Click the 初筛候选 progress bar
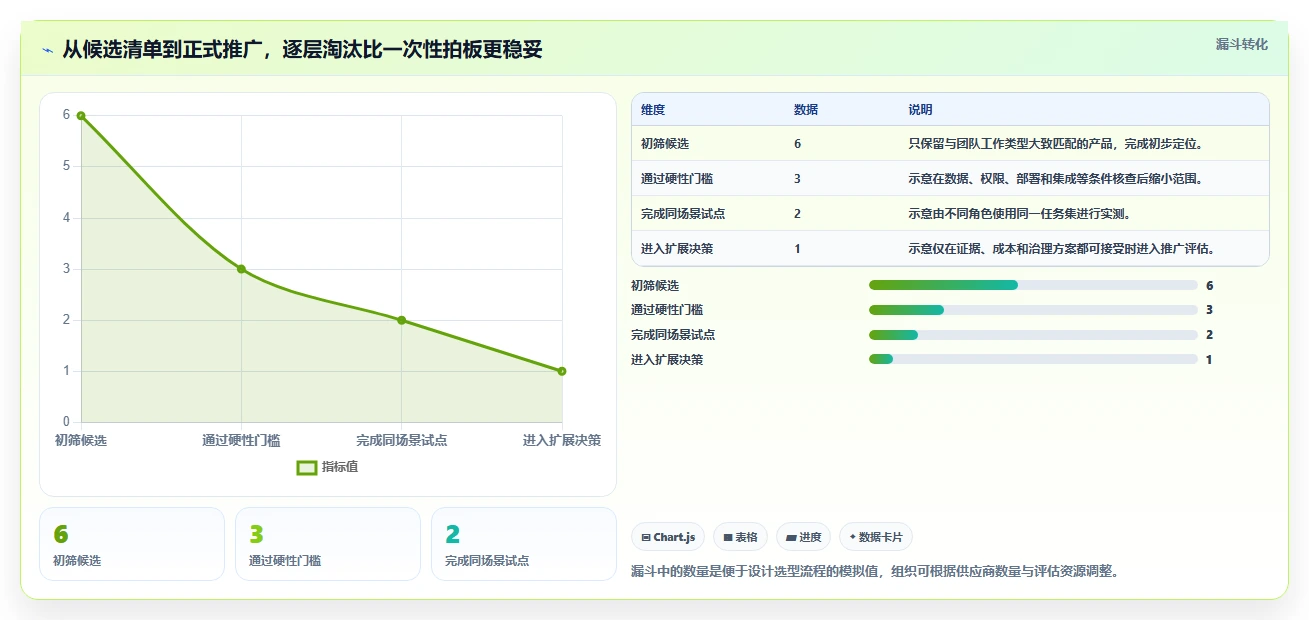The image size is (1309, 620). coord(1033,285)
